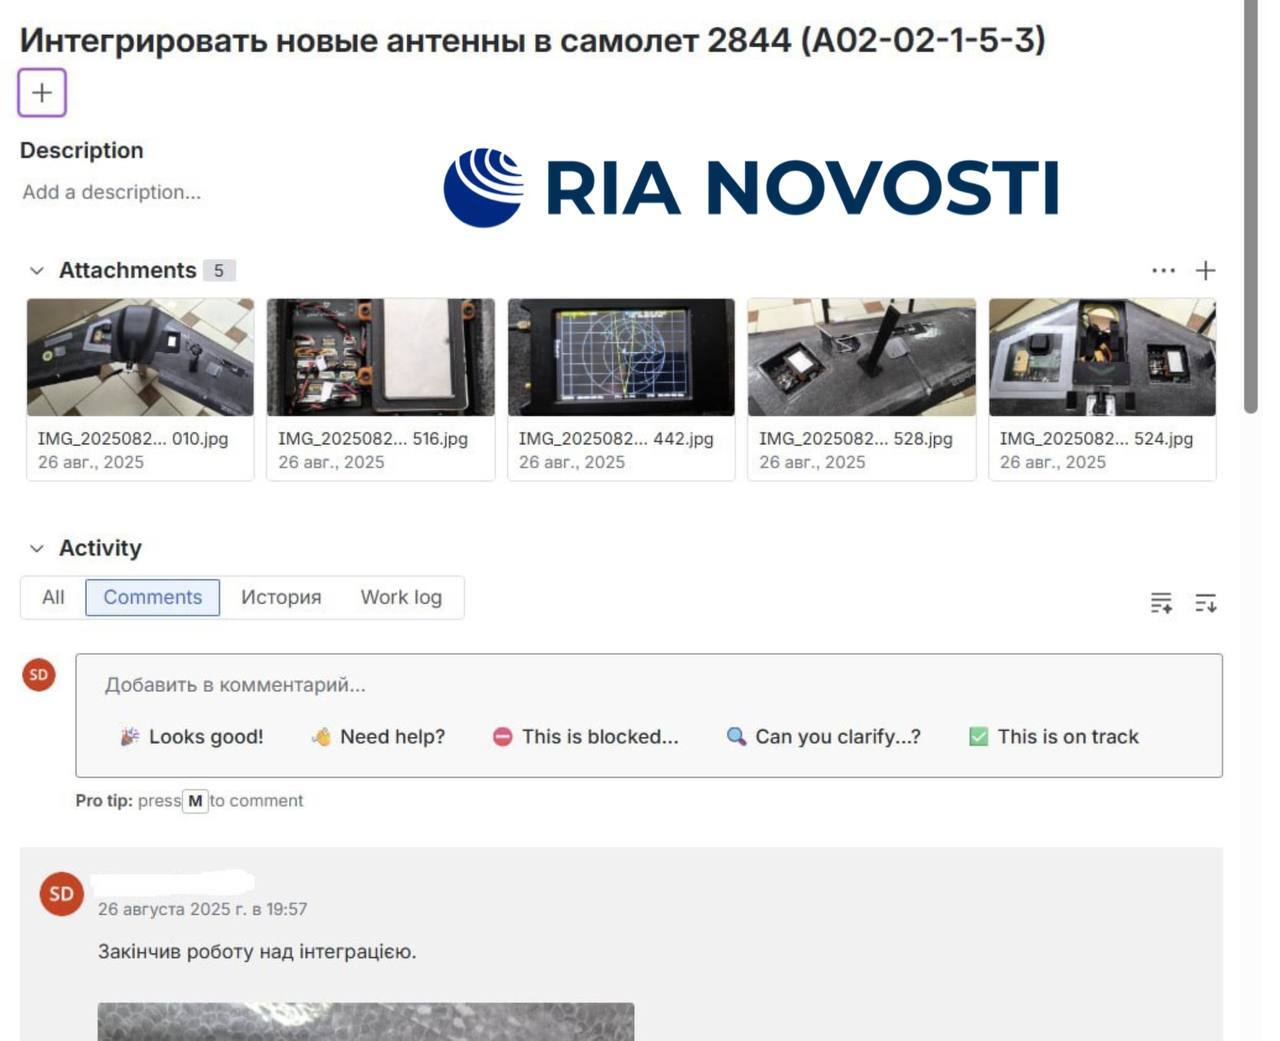Click the Add a description field

[112, 192]
